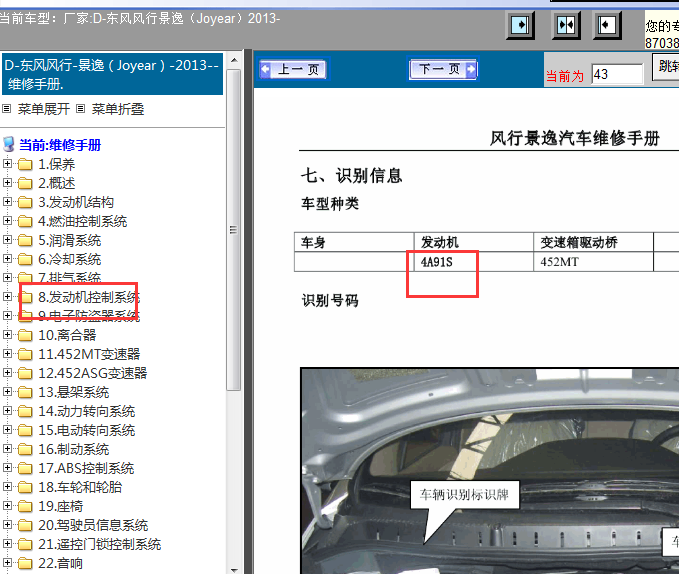This screenshot has height=574, width=679.
Task: Click the folder icon for 14.动力转向系统
Action: [25, 411]
